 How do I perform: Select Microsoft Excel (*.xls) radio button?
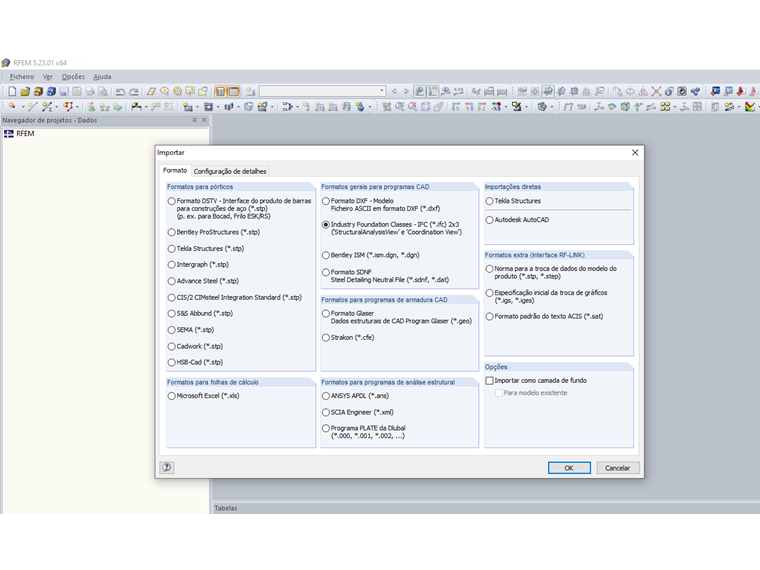coord(172,396)
